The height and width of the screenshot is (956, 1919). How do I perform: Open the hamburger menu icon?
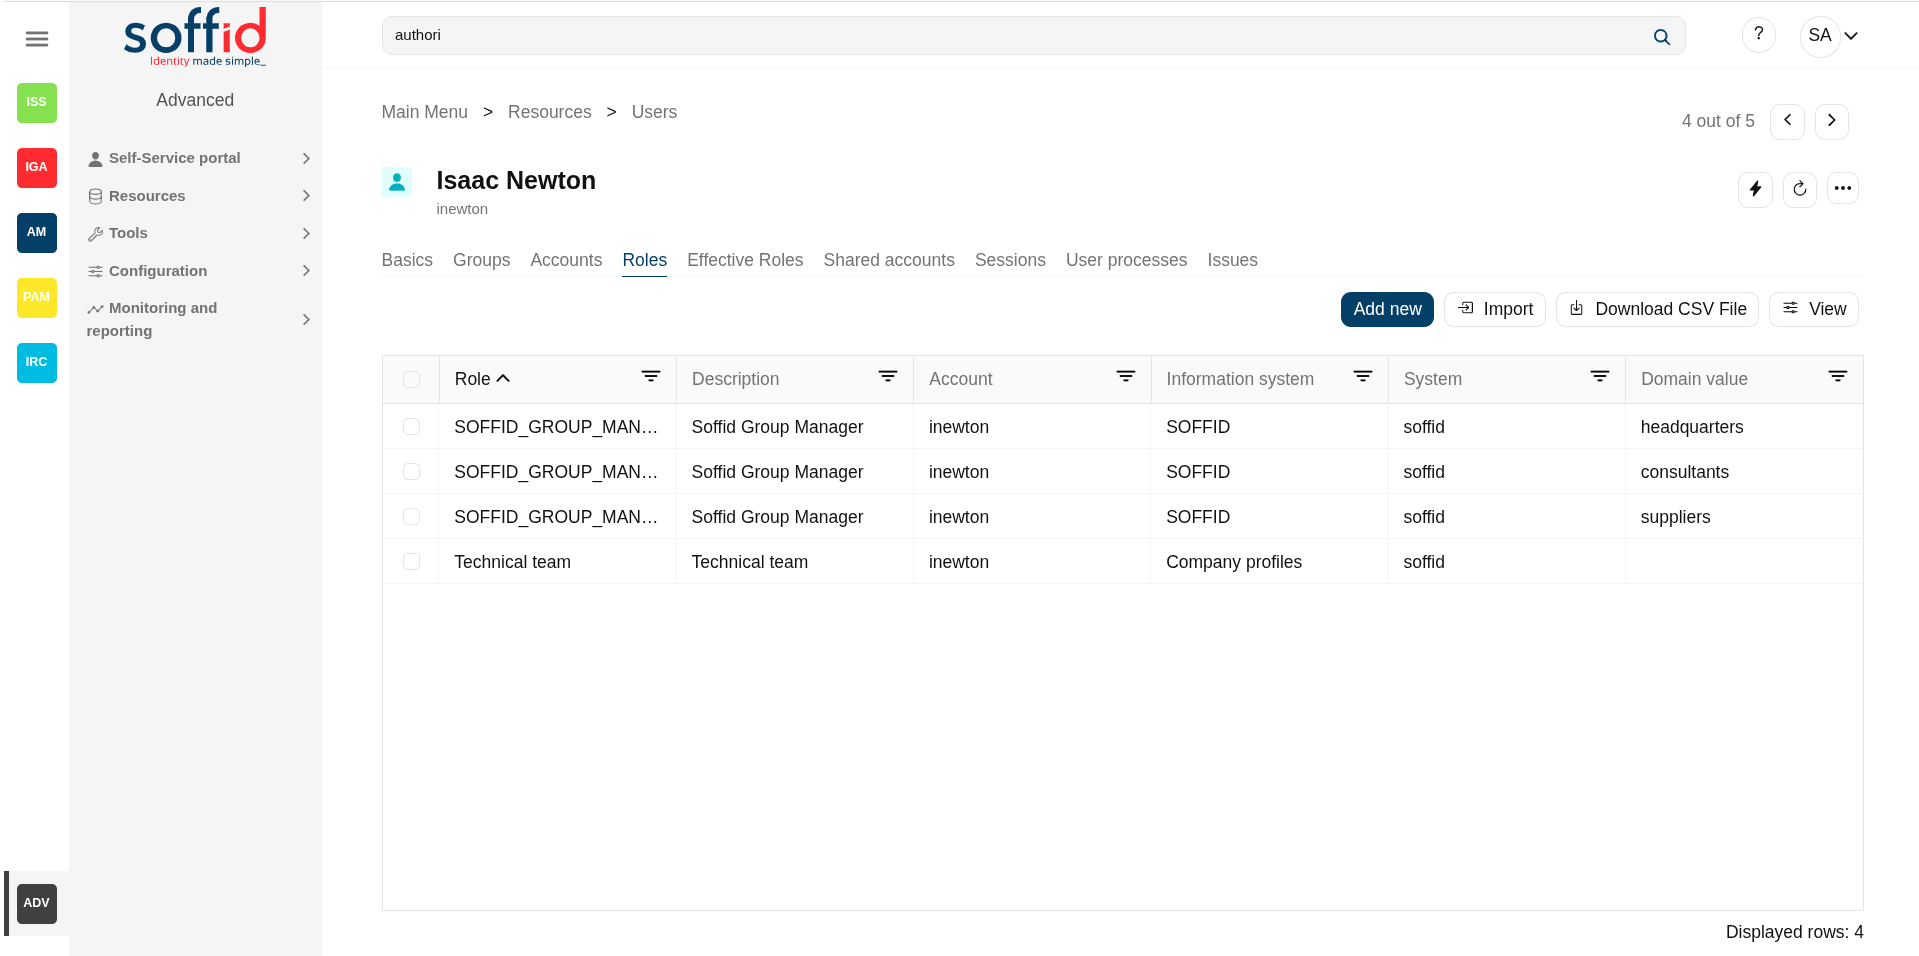pyautogui.click(x=37, y=39)
